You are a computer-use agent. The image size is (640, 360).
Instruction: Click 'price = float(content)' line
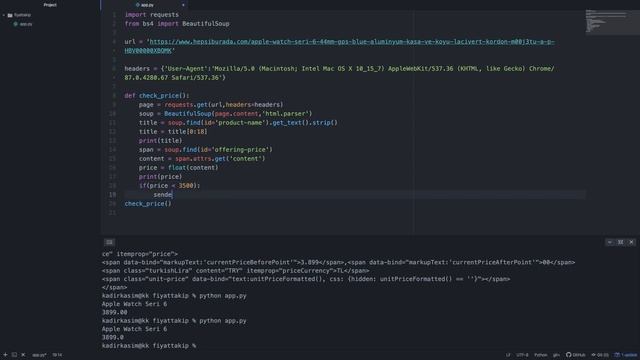[178, 168]
